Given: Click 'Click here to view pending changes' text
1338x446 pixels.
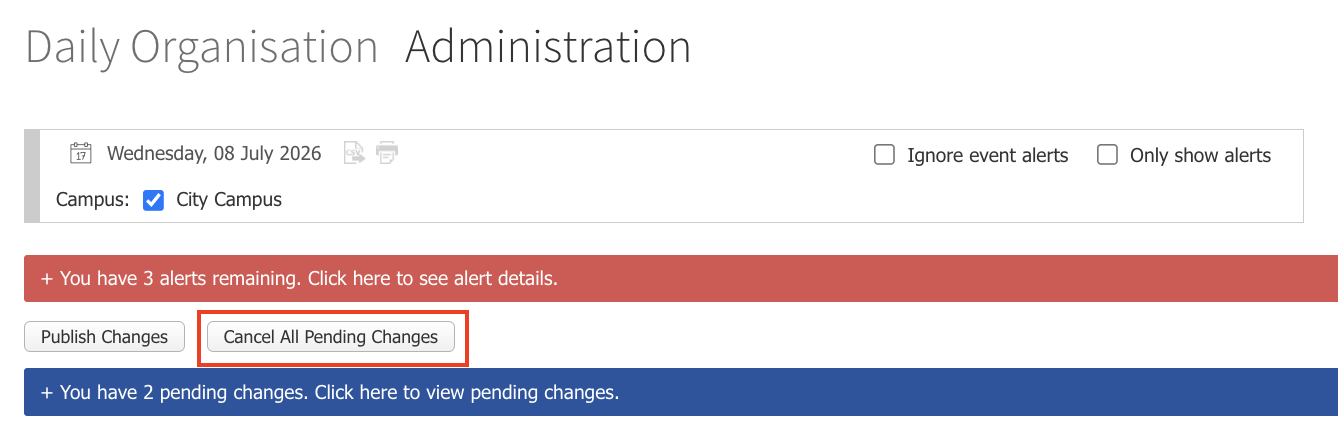Looking at the screenshot, I should [x=467, y=392].
